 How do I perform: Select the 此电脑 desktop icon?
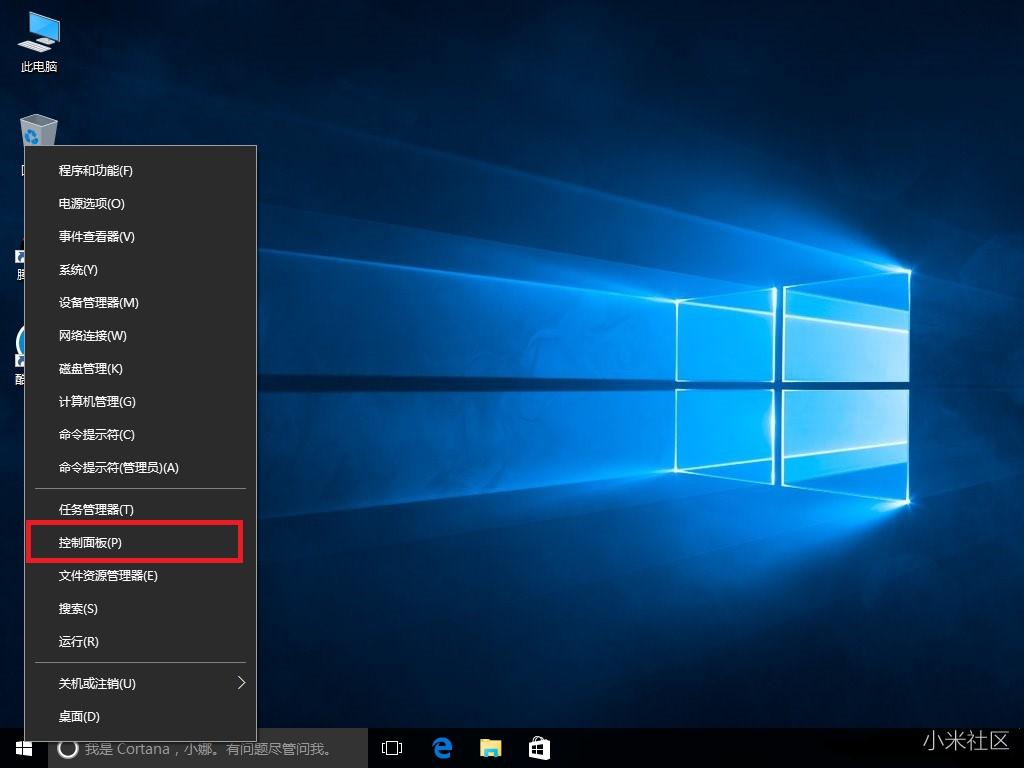39,42
